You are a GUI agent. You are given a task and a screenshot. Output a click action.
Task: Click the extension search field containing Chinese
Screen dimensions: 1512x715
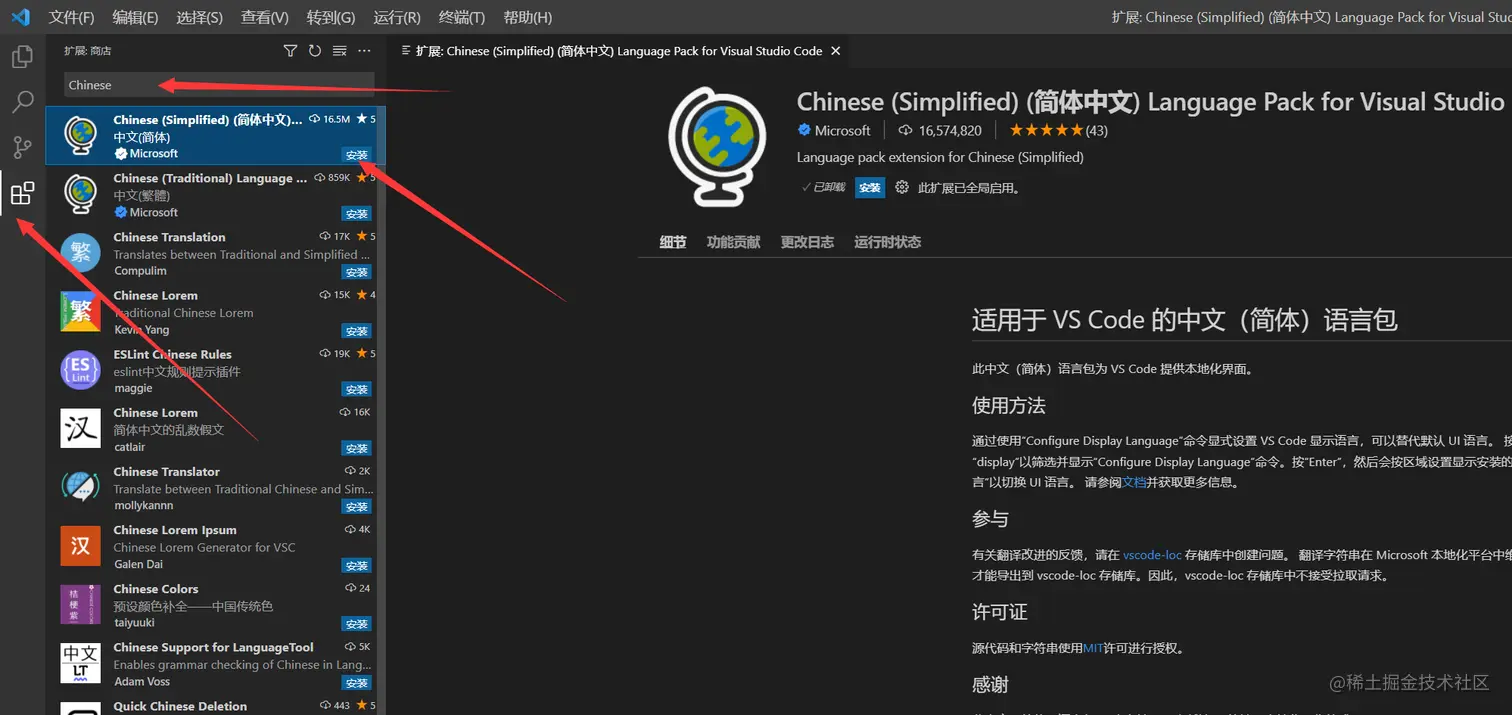coord(219,85)
